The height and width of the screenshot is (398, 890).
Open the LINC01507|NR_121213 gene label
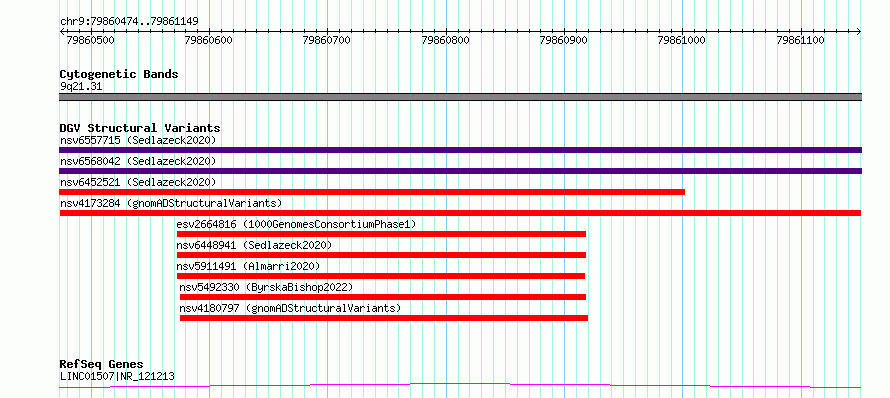pyautogui.click(x=117, y=376)
